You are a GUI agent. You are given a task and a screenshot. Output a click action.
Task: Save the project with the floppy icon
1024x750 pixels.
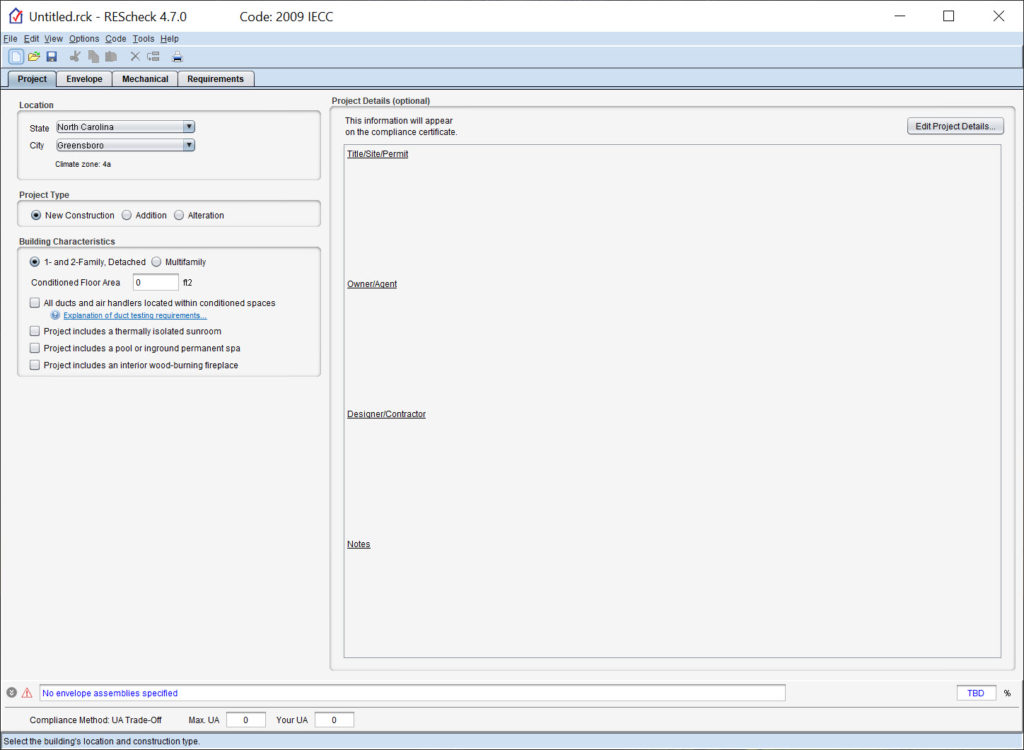click(52, 57)
